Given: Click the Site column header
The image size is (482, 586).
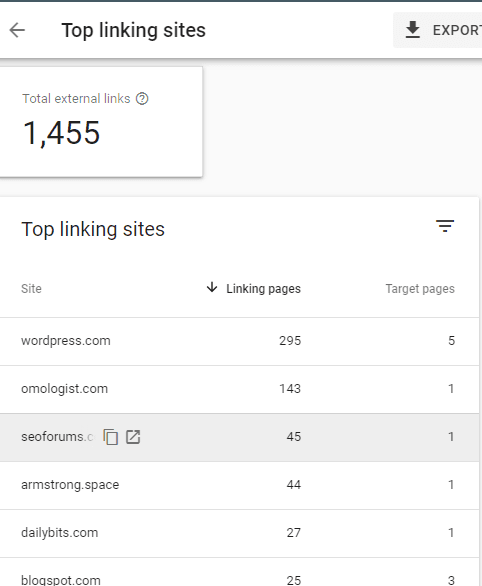Looking at the screenshot, I should coord(31,289).
